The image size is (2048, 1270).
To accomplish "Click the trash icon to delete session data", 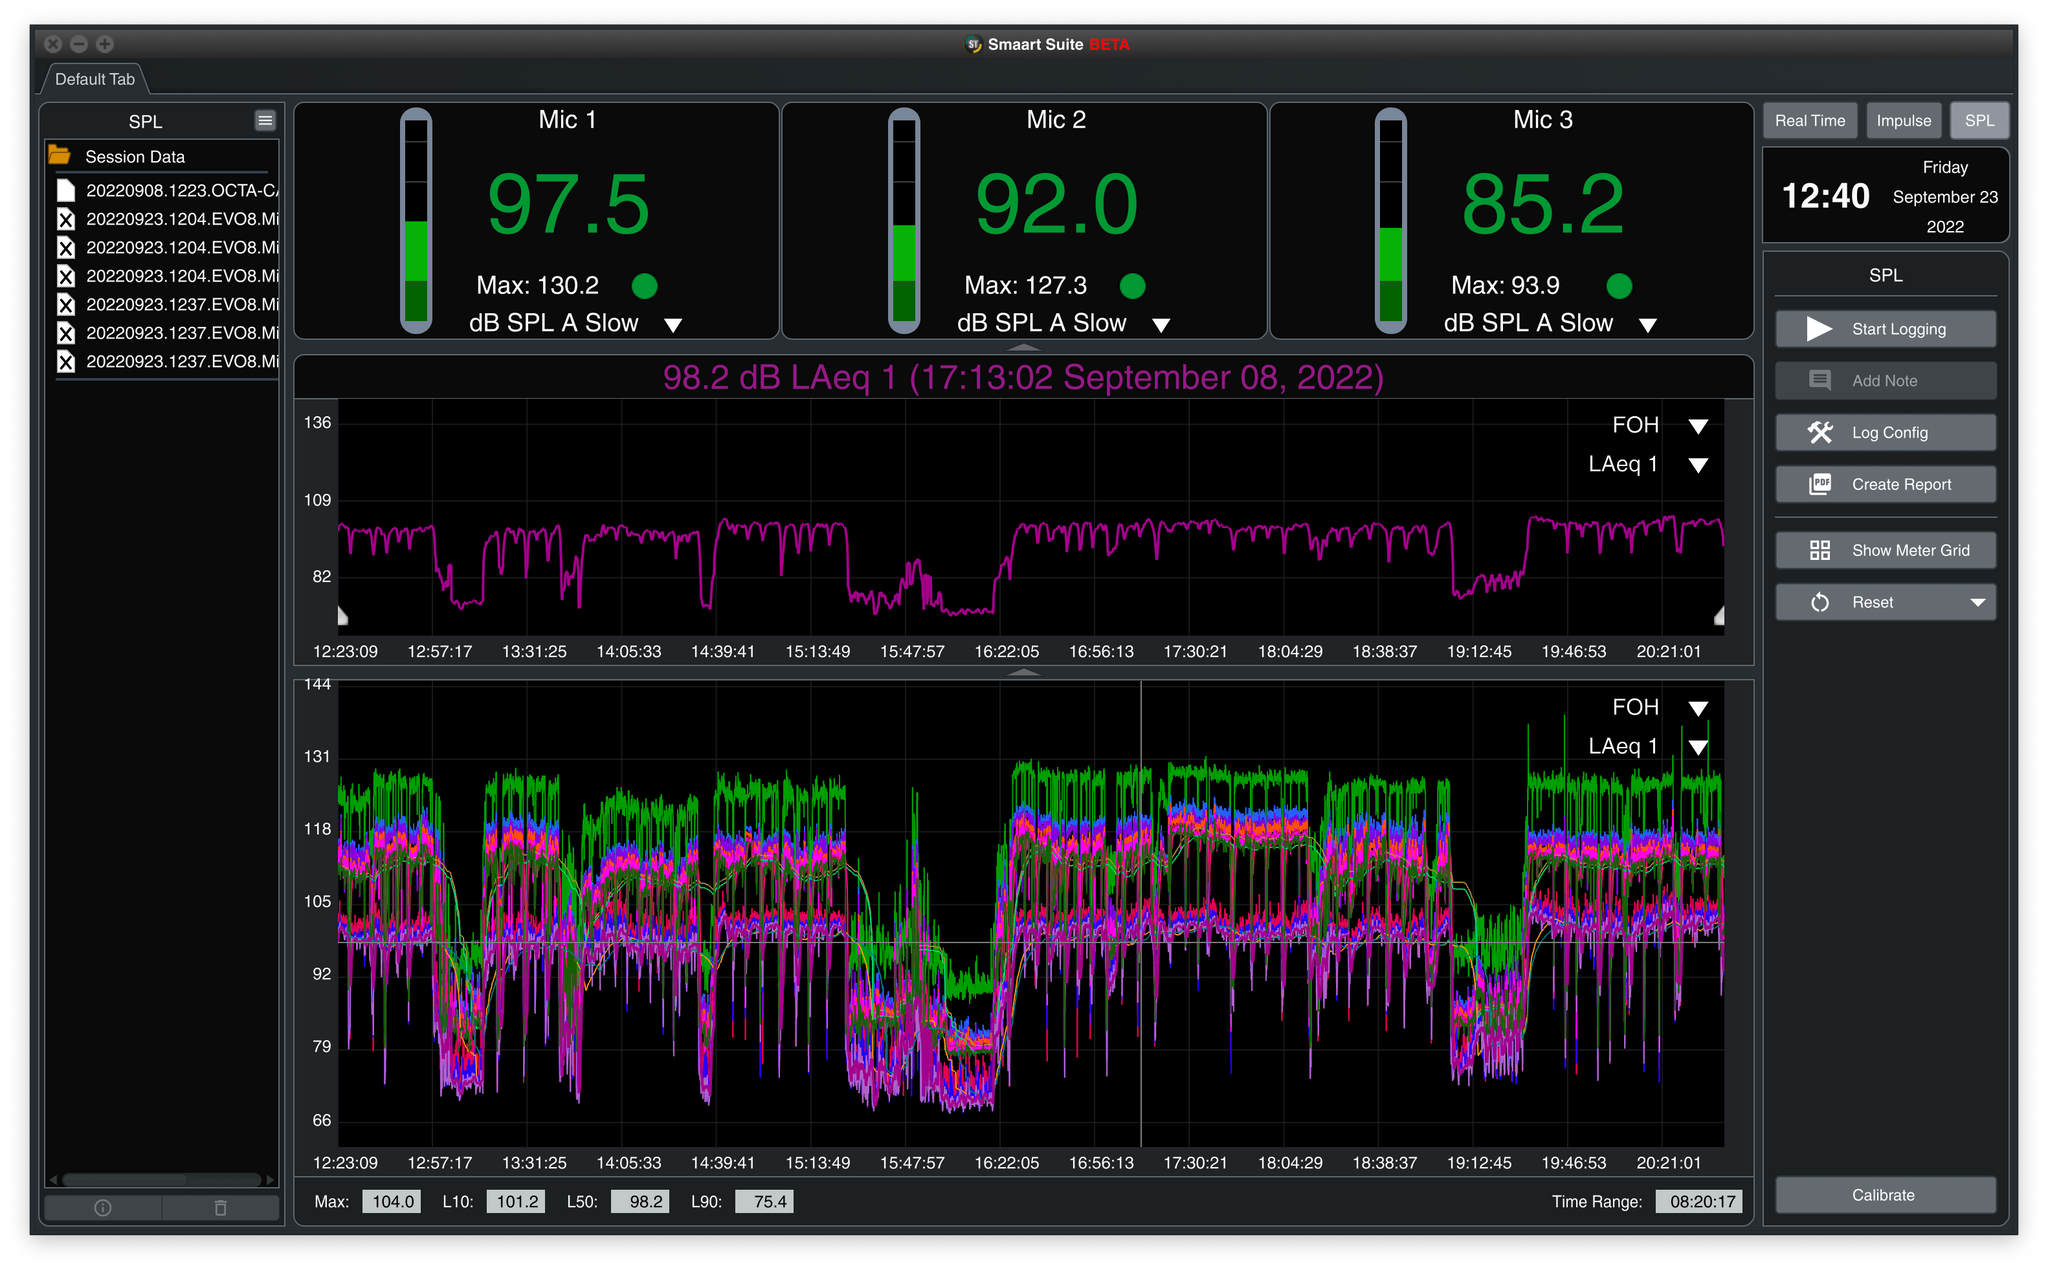I will click(221, 1207).
